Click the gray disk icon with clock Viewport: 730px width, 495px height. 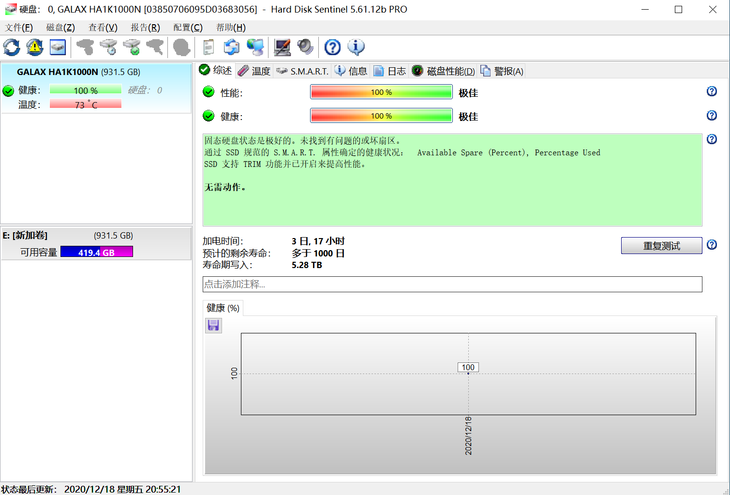(108, 47)
